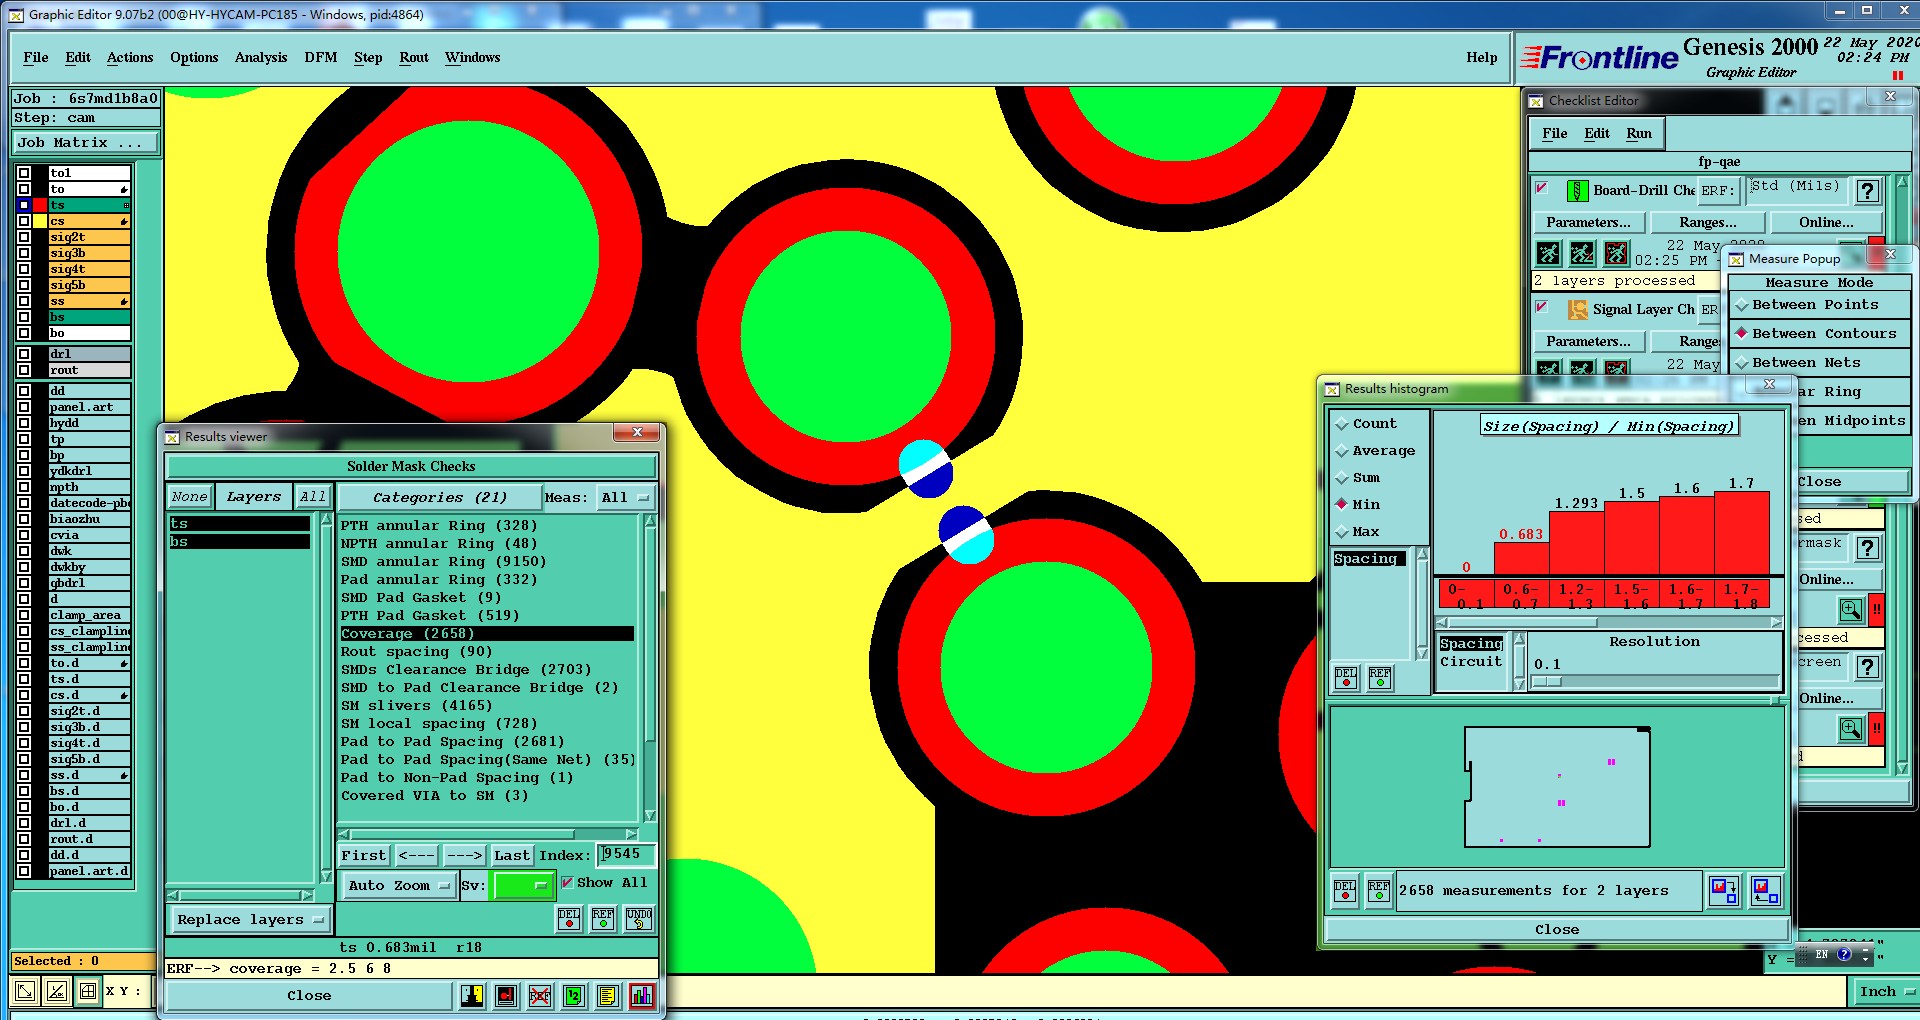Screen dimensions: 1920x1020
Task: Click the yellow notes icon in Results viewer
Action: point(607,995)
